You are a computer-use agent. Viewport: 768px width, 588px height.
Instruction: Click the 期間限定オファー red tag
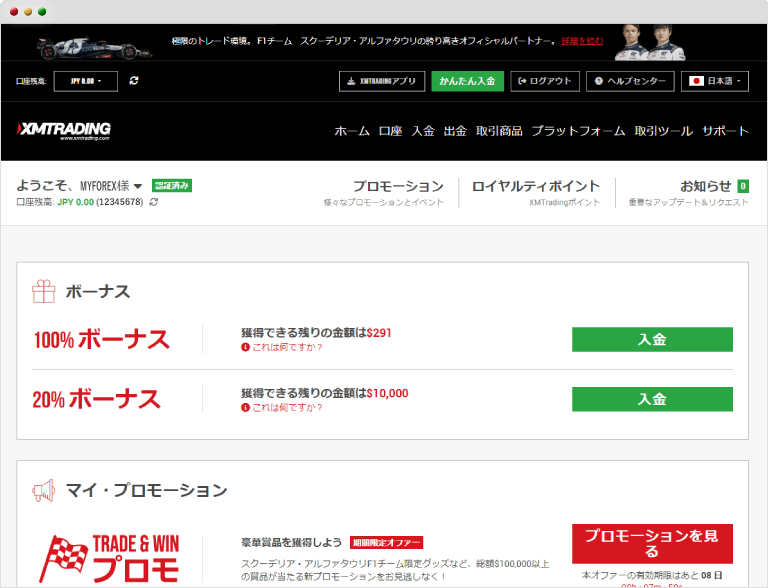tap(386, 543)
